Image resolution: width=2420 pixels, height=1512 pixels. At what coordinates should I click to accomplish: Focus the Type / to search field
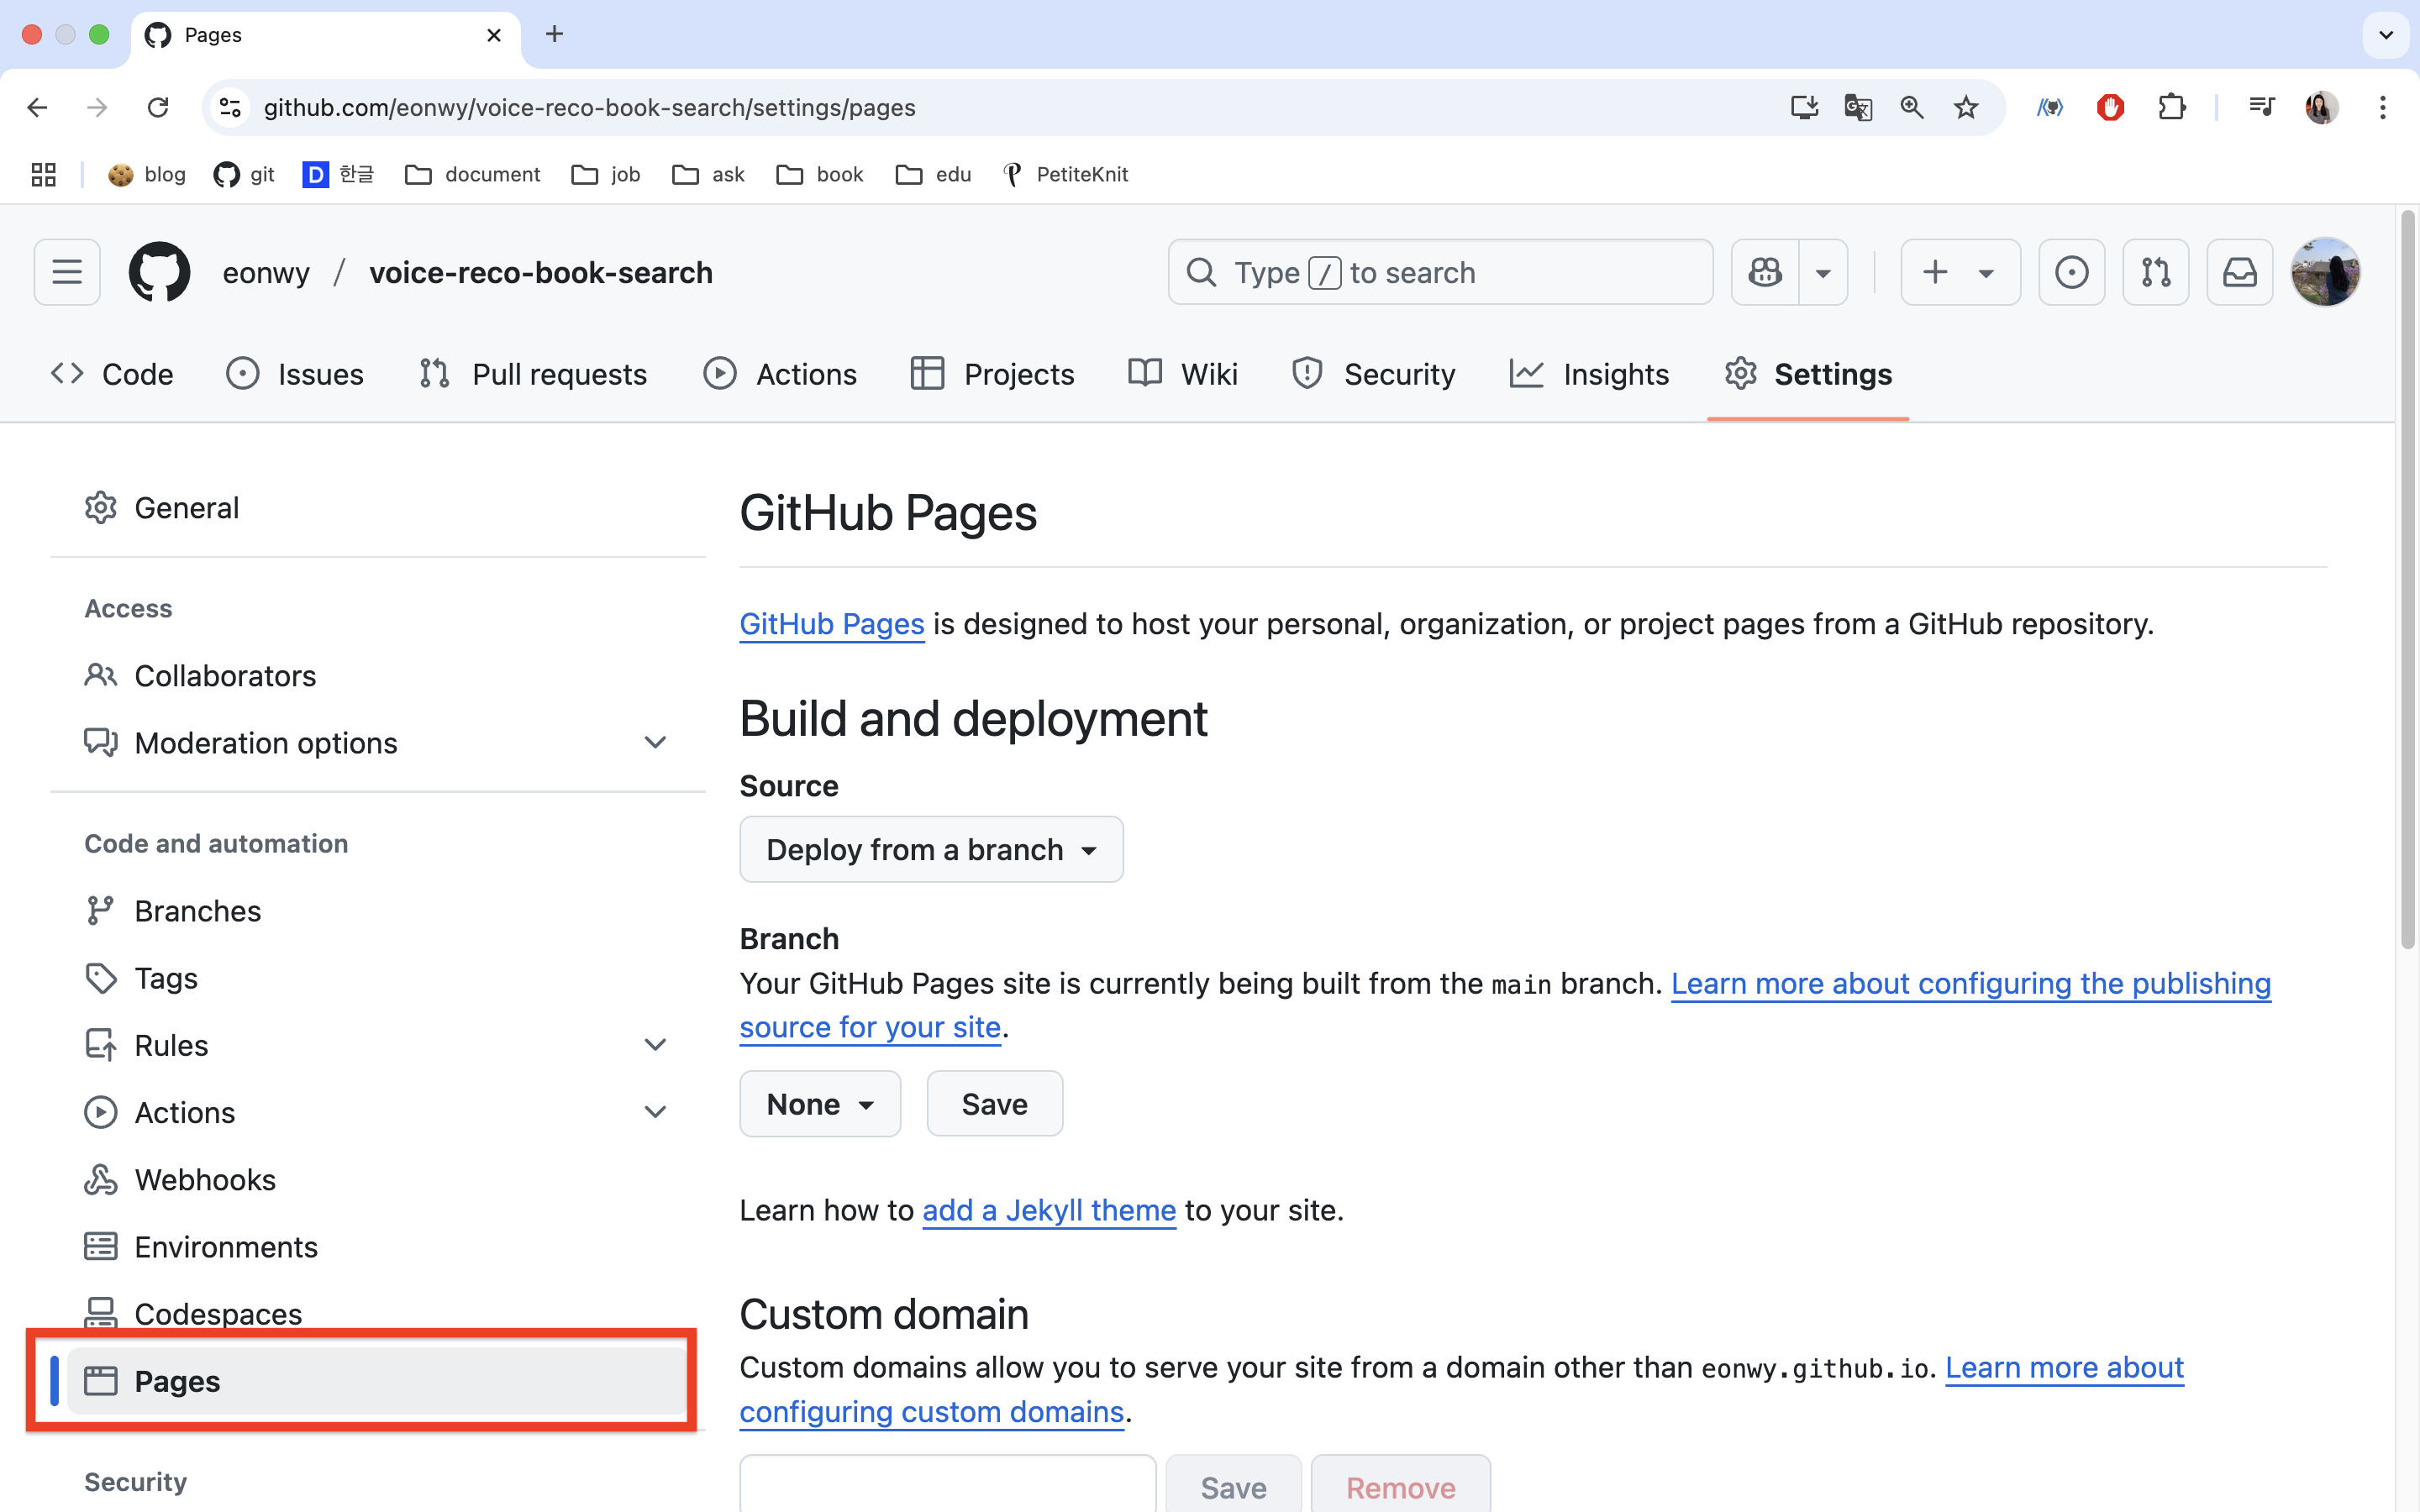pos(1440,272)
